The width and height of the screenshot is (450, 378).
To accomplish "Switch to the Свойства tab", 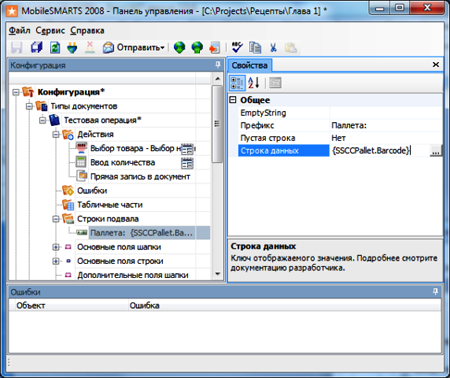I will (x=250, y=65).
